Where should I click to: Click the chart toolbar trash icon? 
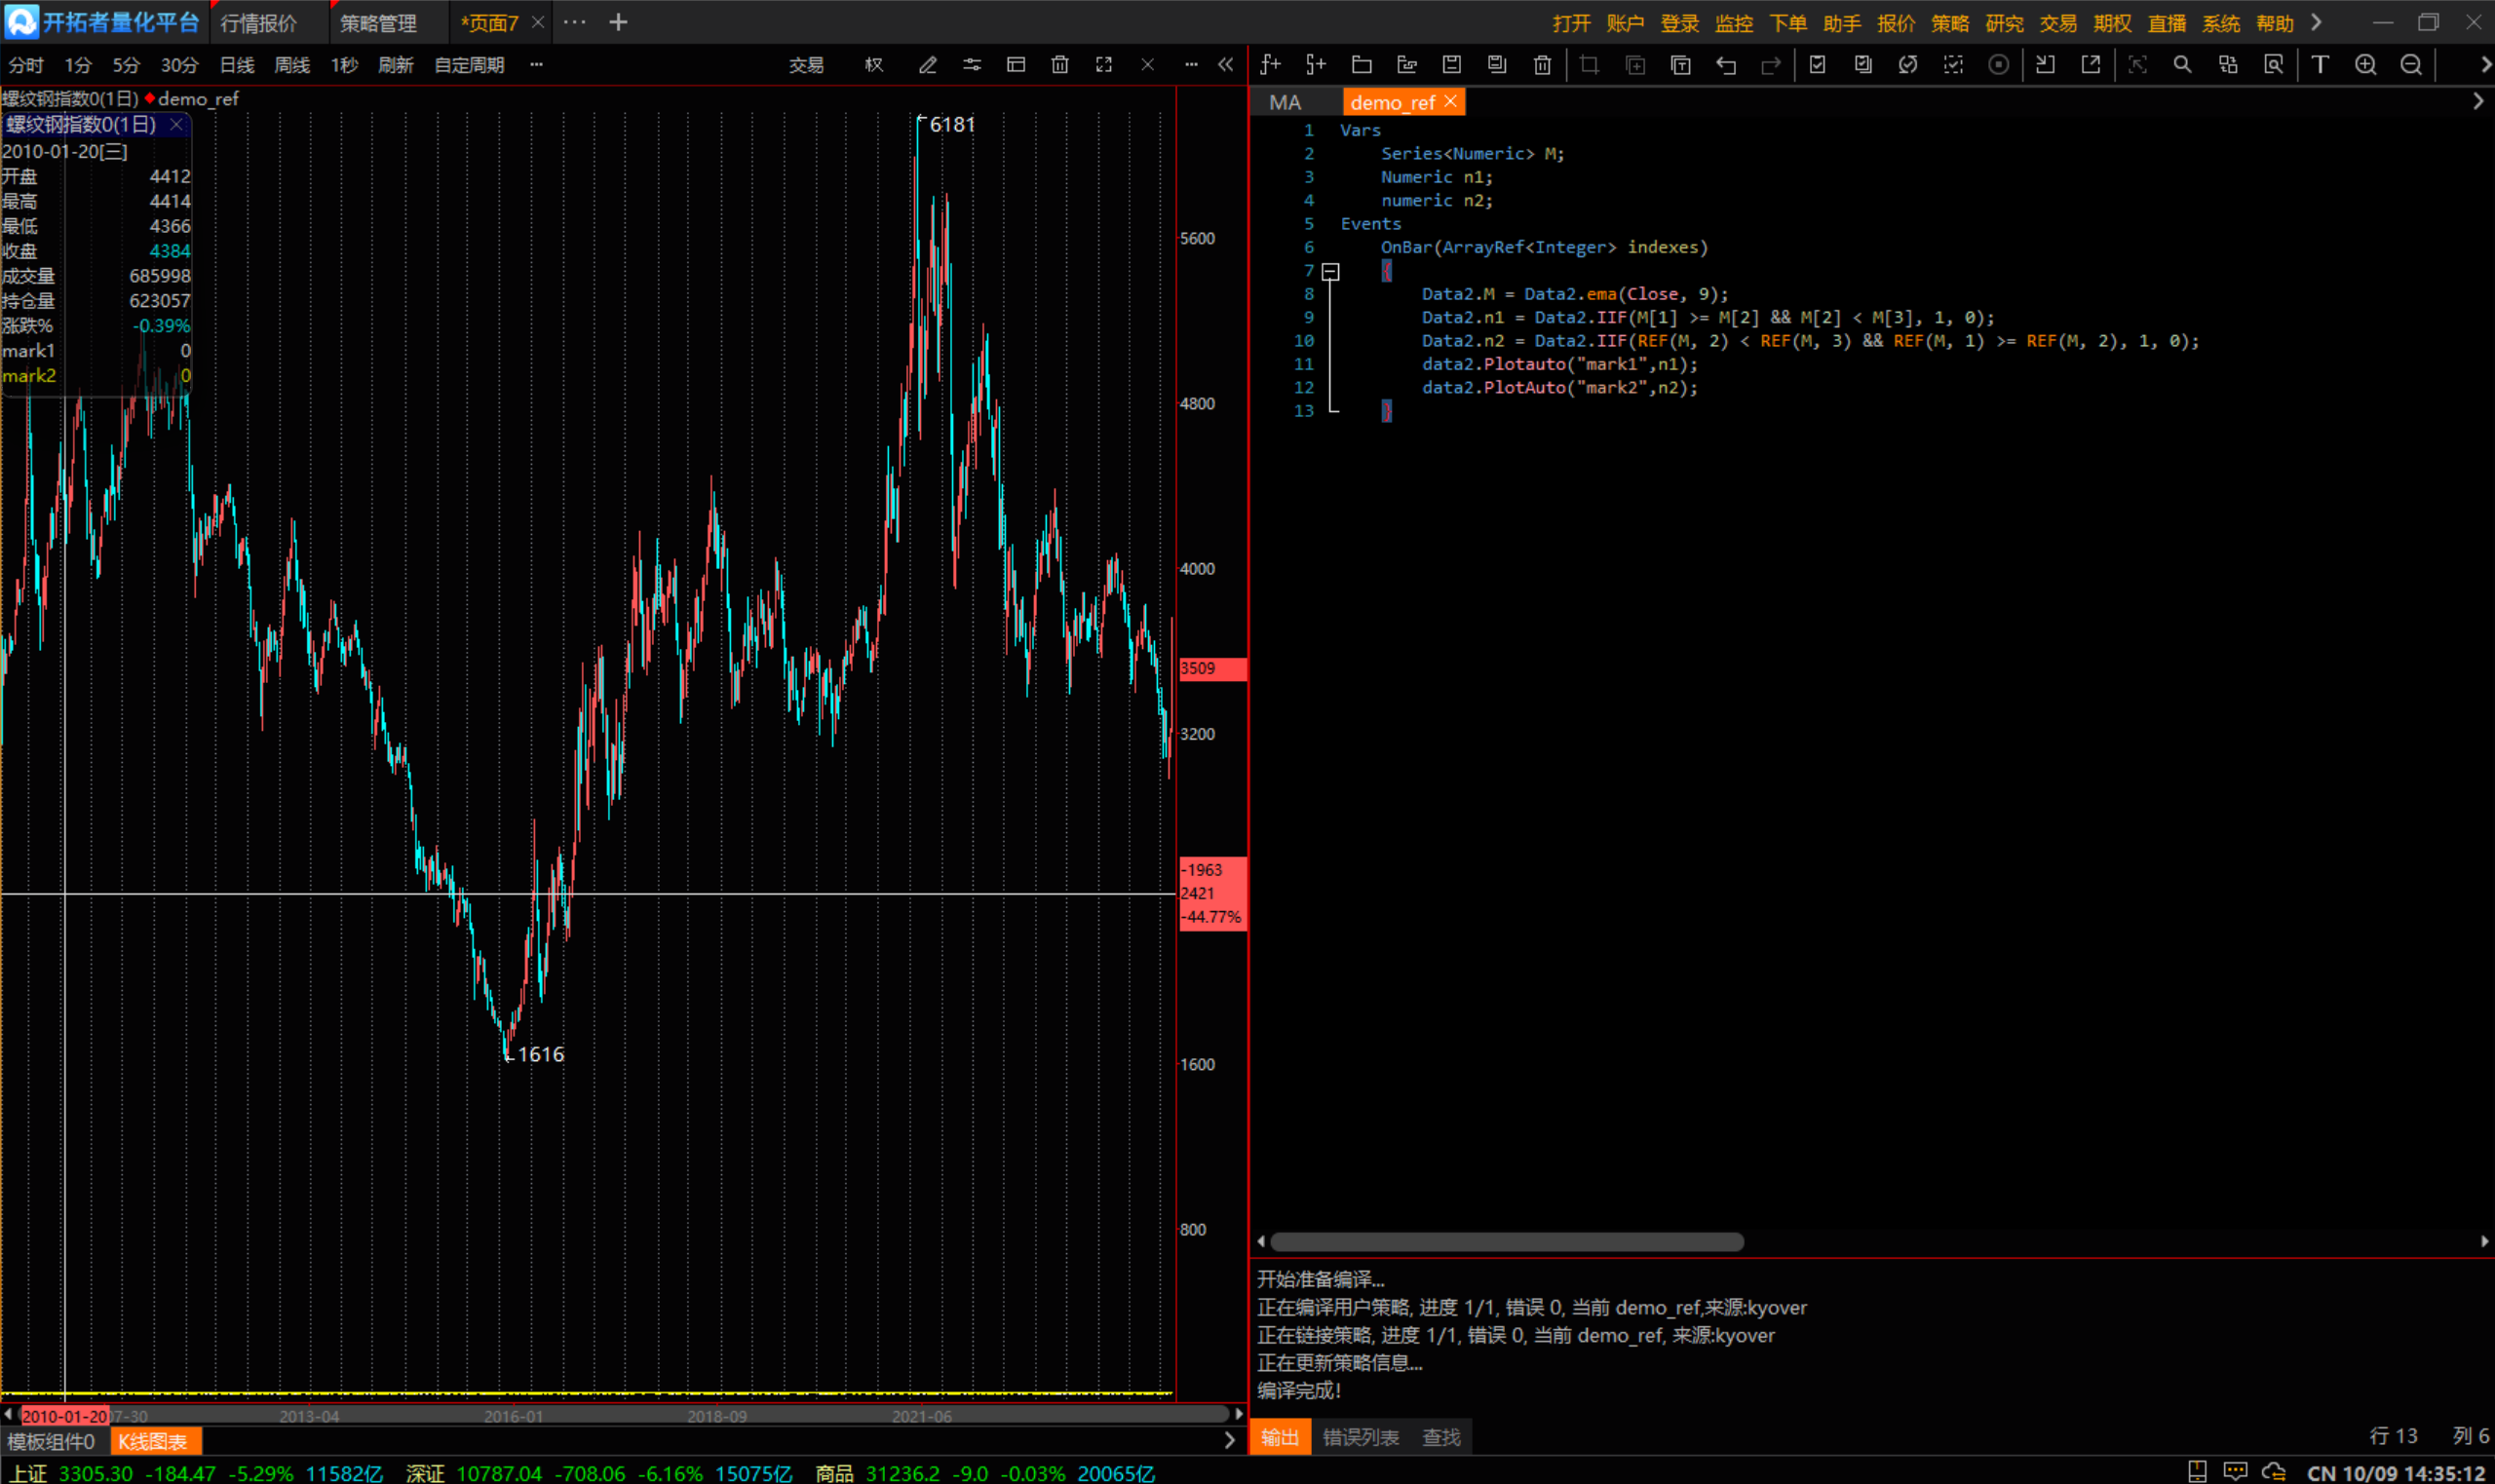1060,65
